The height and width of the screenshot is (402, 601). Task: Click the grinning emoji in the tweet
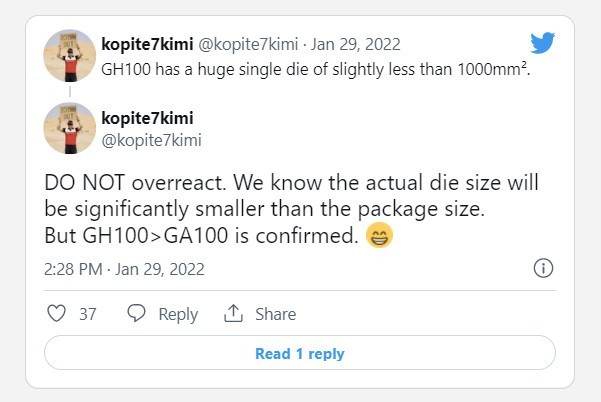(380, 236)
